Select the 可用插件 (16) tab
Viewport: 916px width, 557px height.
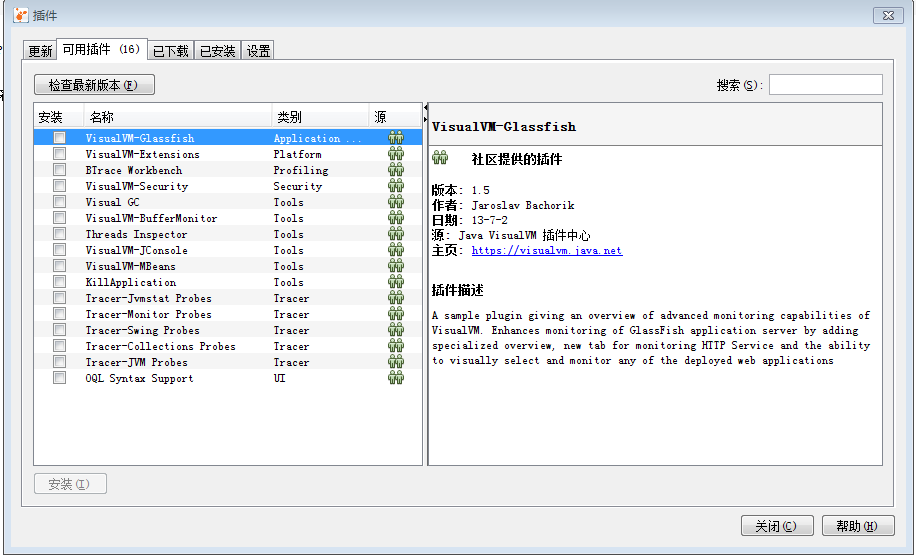[x=102, y=49]
